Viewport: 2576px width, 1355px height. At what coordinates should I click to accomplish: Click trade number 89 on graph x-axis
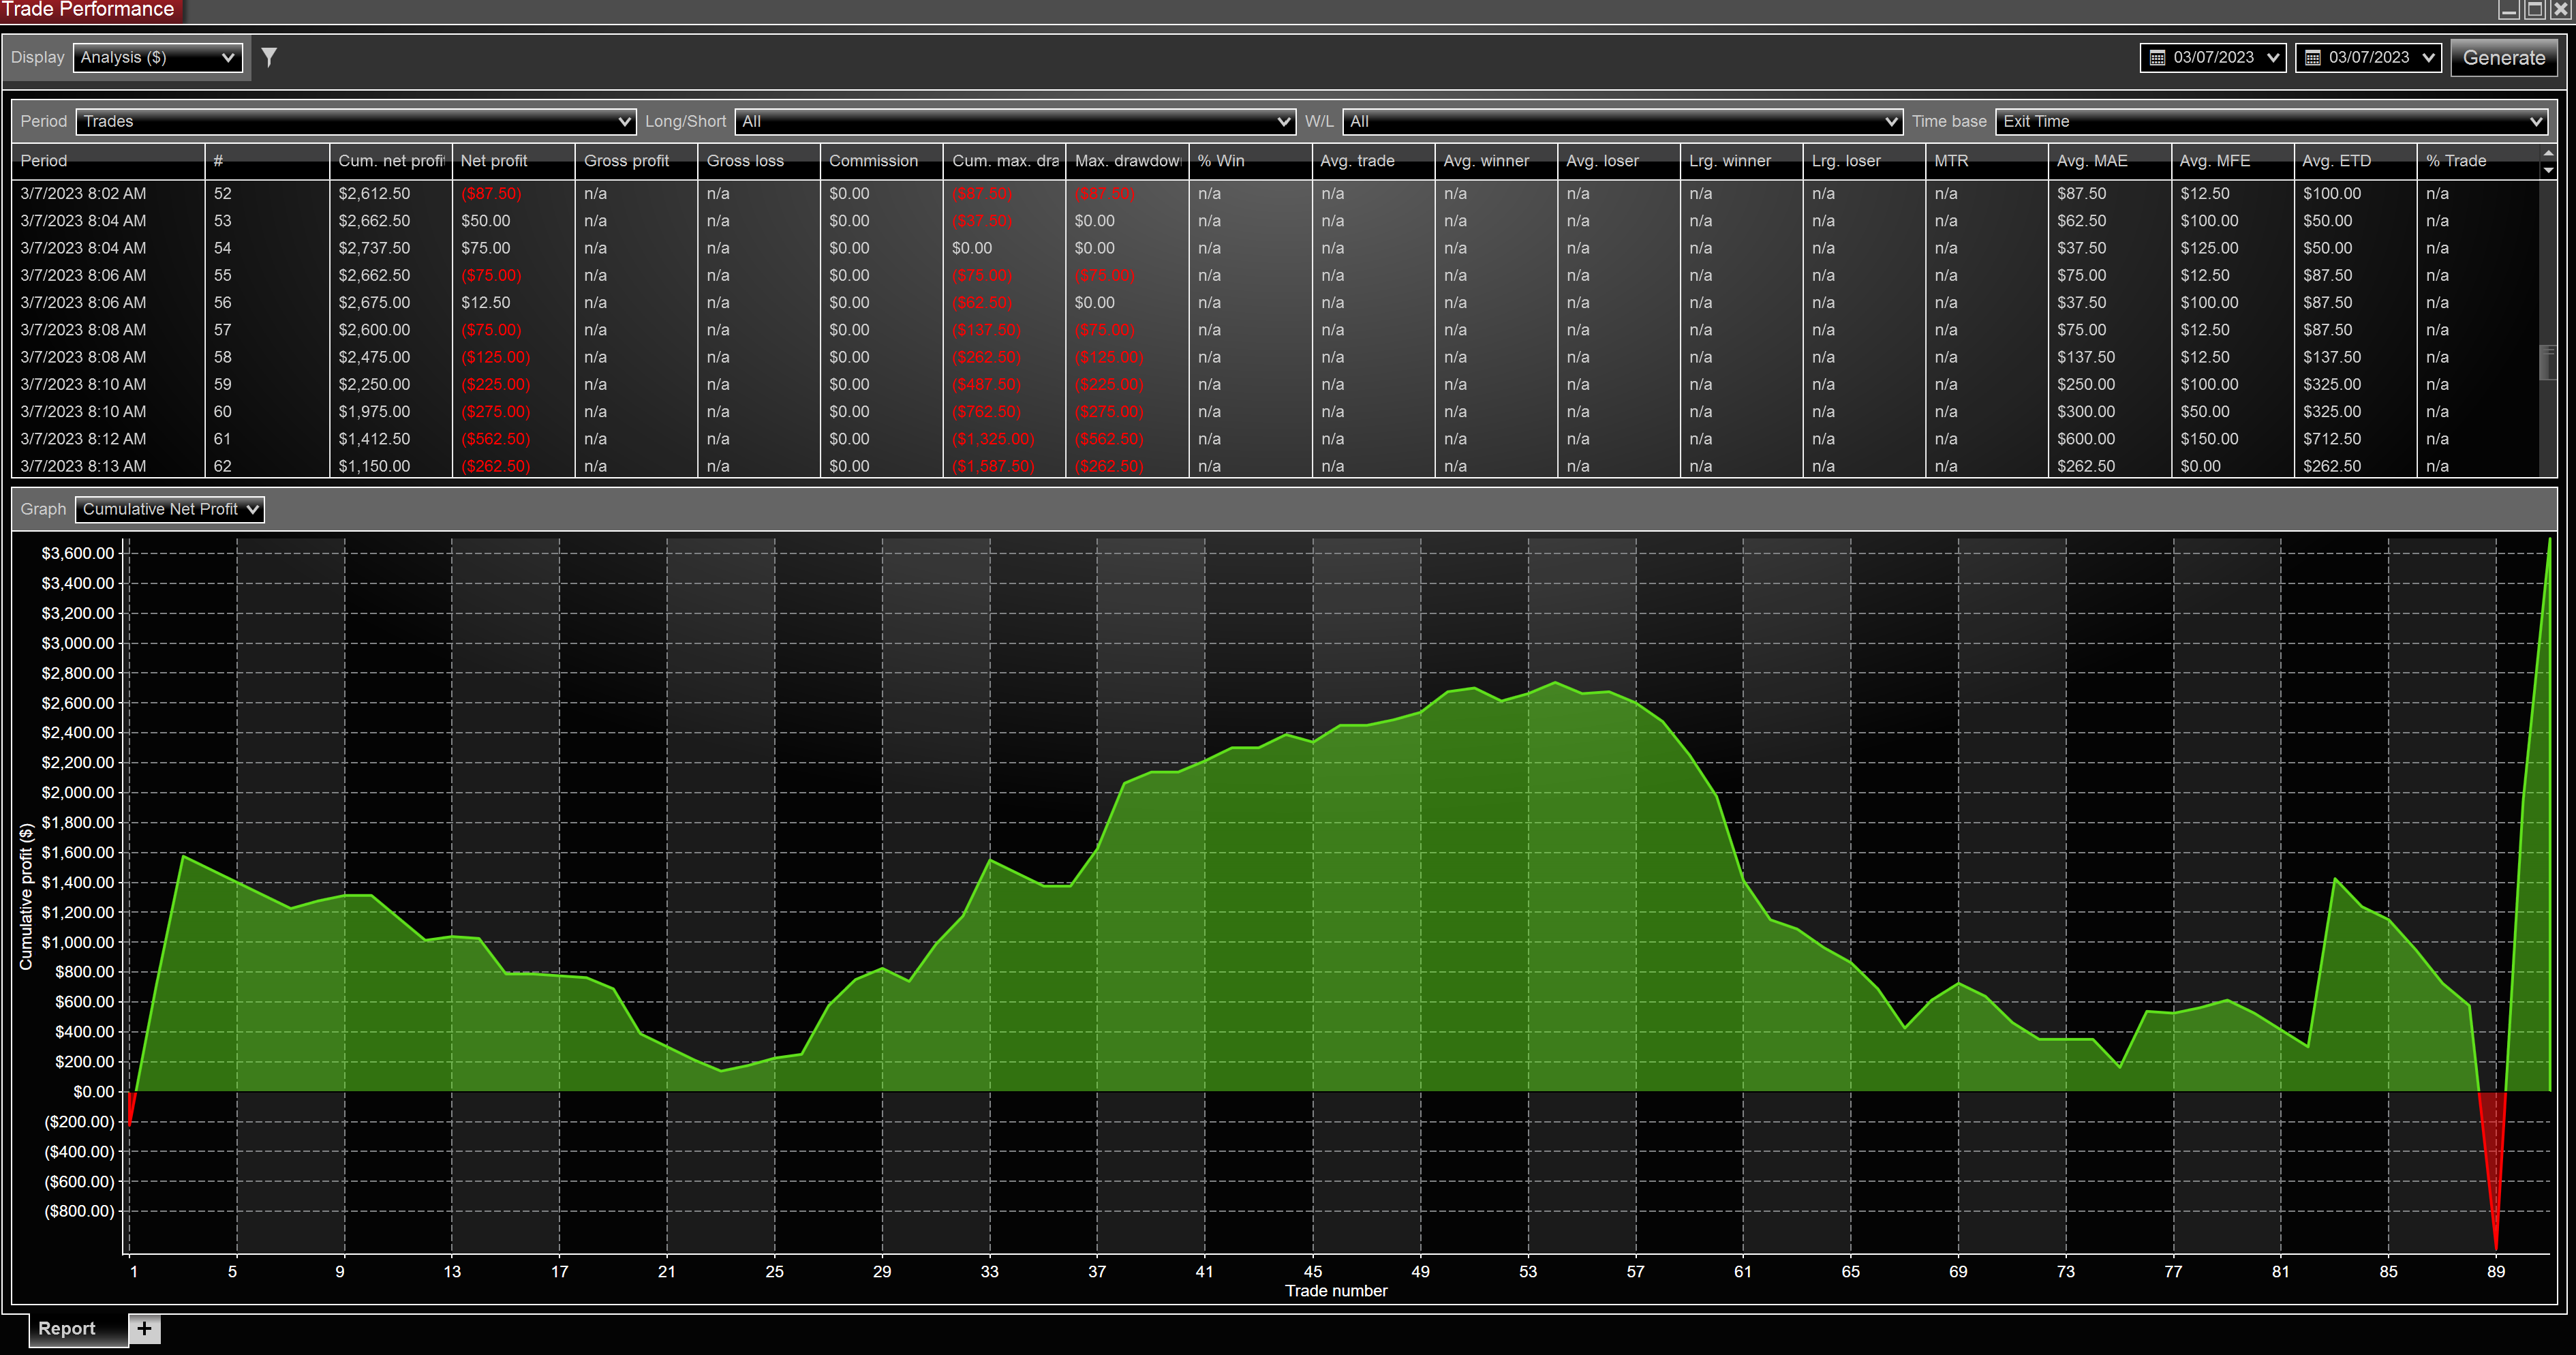point(2496,1271)
